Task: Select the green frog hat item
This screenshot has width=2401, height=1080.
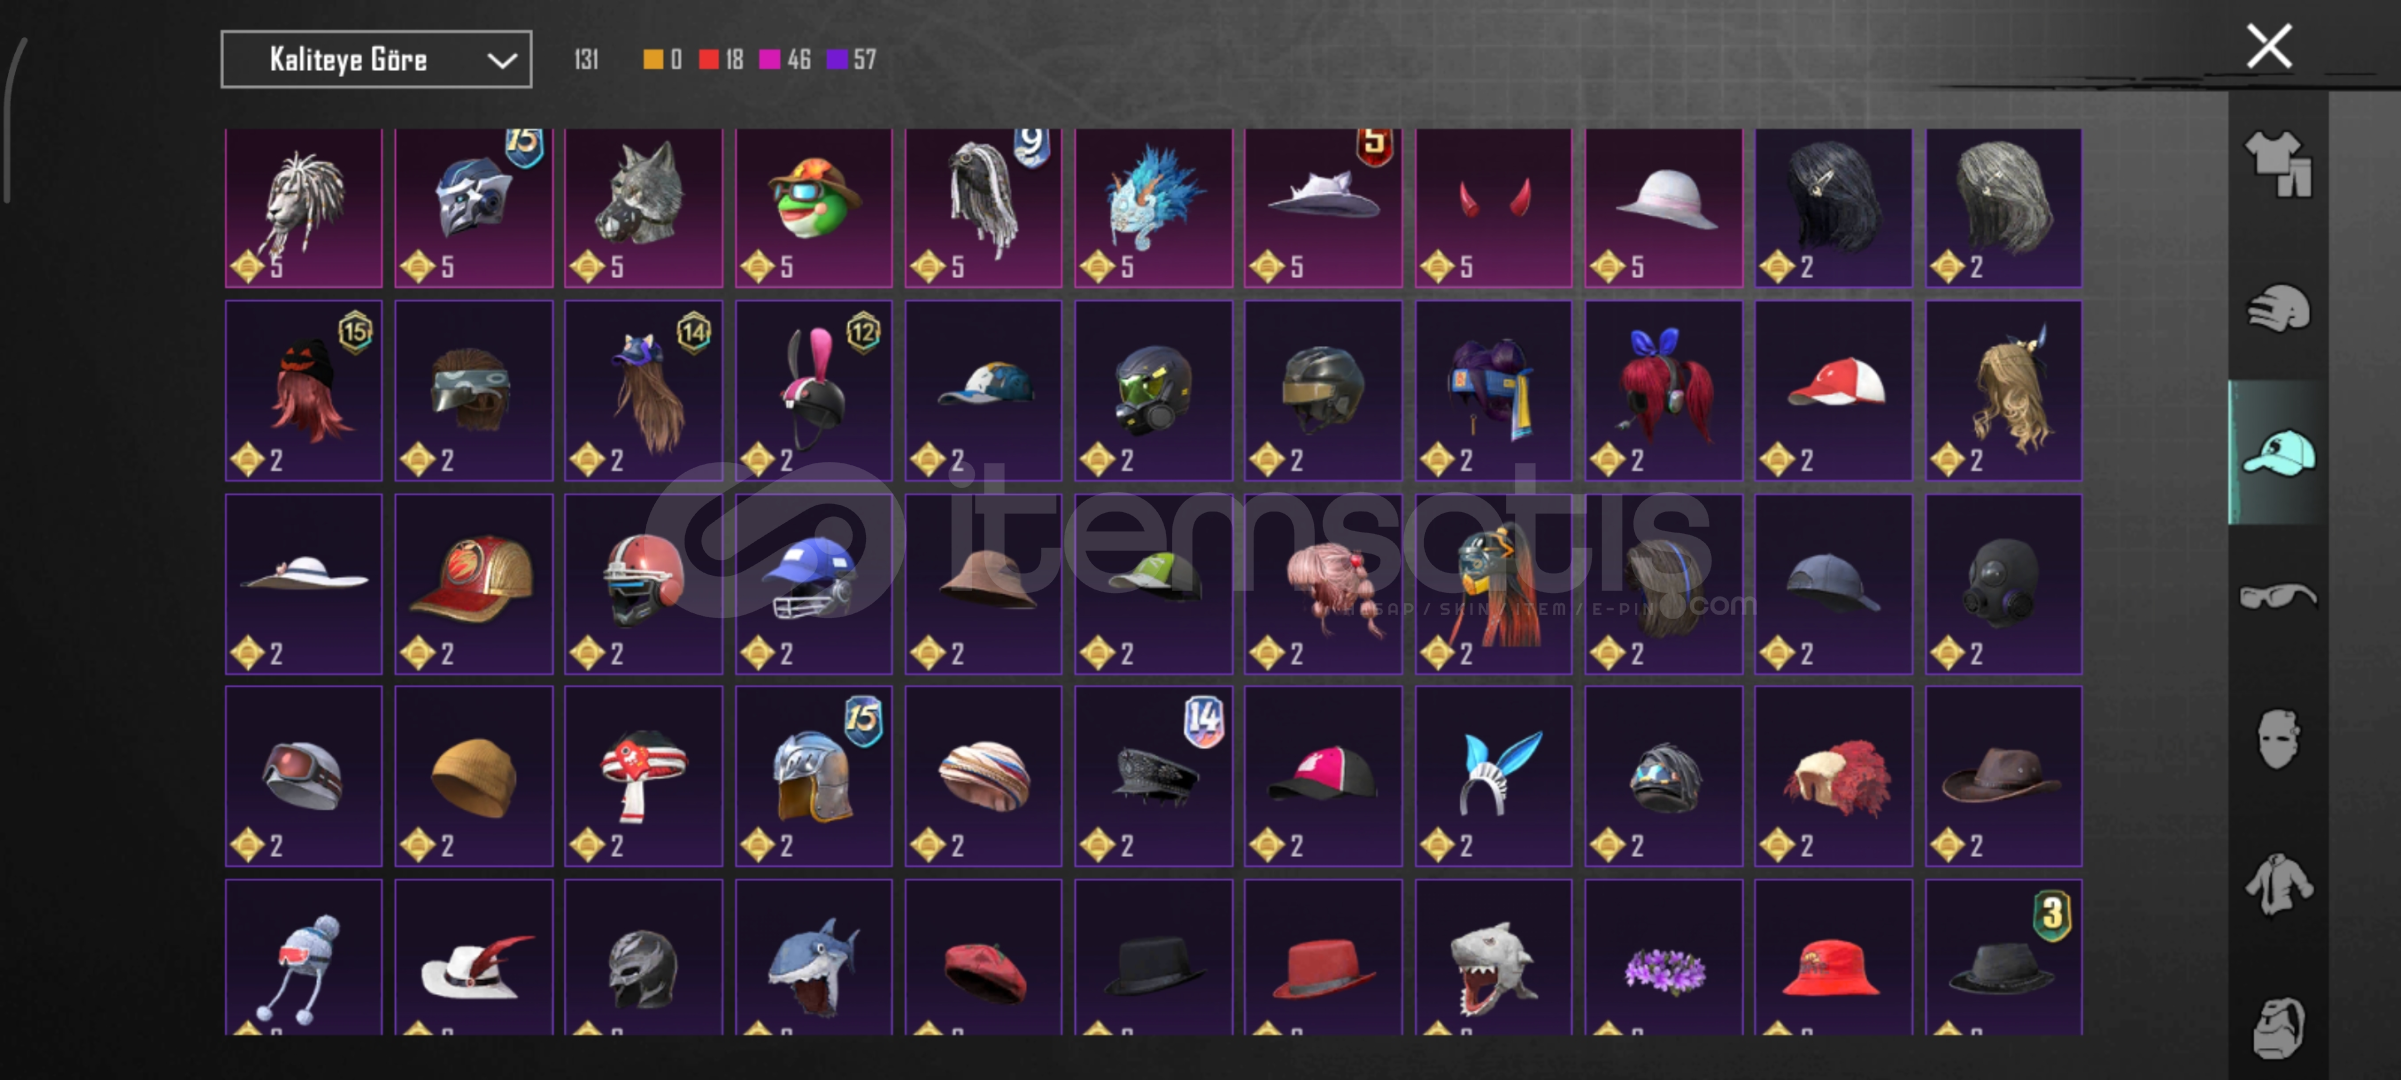Action: (814, 208)
